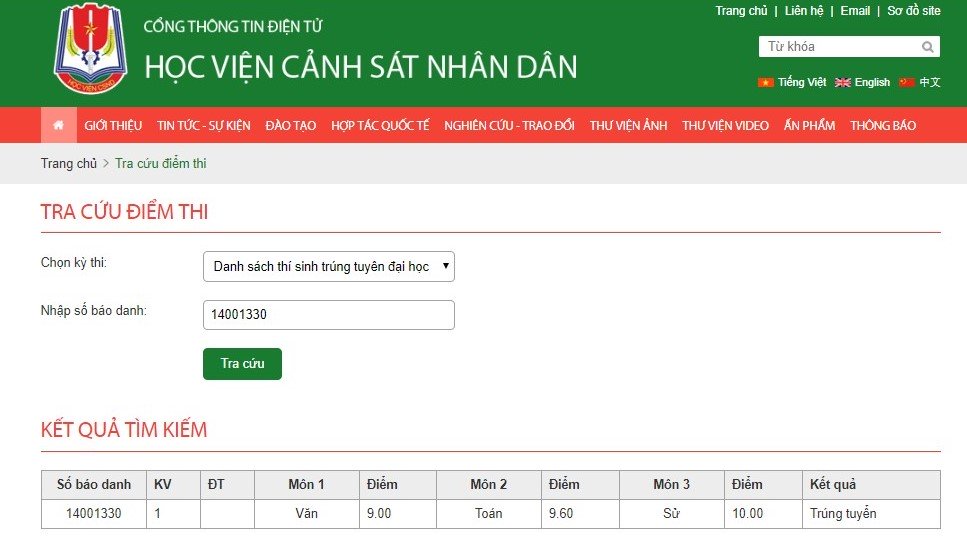Select Nghiên cứu - Trao đổi menu
Screen dimensions: 967x544
pos(509,125)
